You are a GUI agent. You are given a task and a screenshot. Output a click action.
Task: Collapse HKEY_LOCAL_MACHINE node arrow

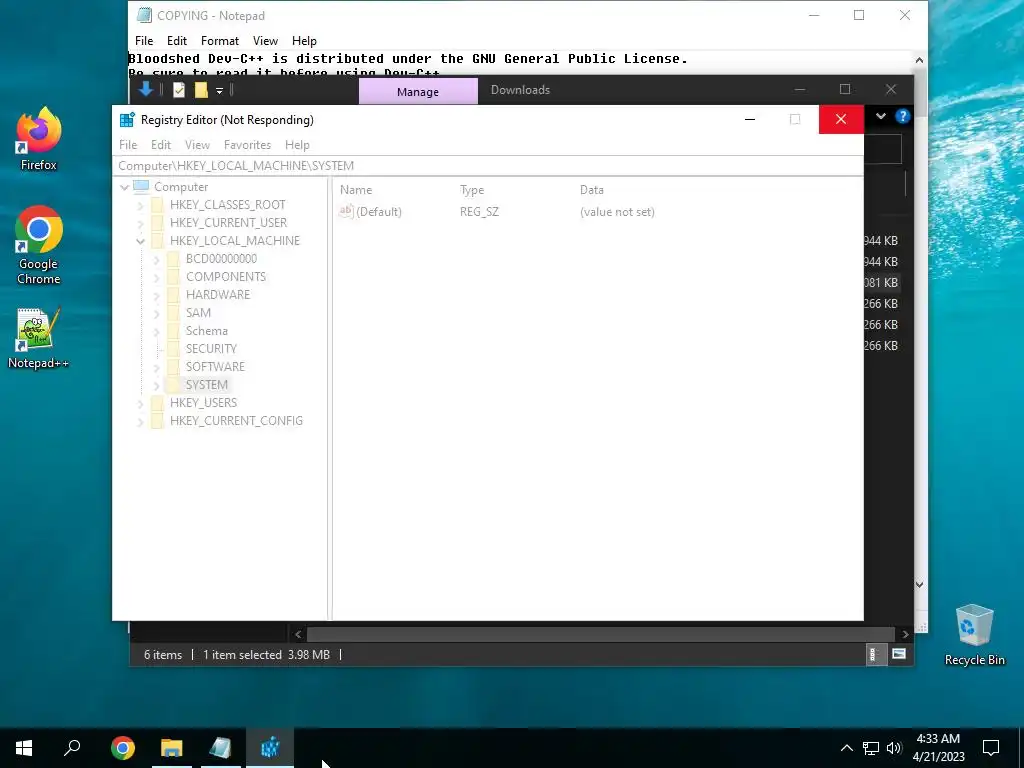point(140,241)
